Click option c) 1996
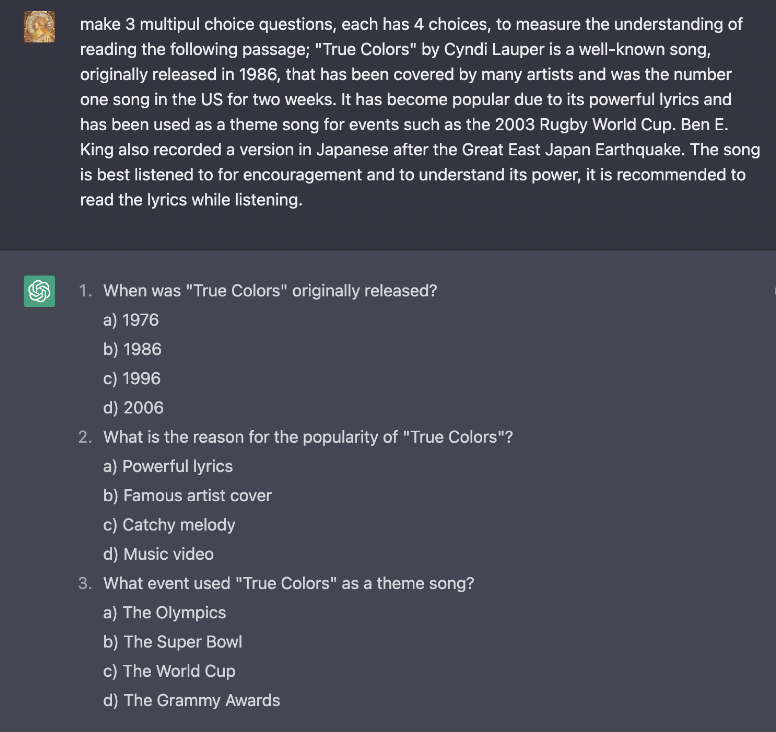The width and height of the screenshot is (776, 732). (x=132, y=379)
